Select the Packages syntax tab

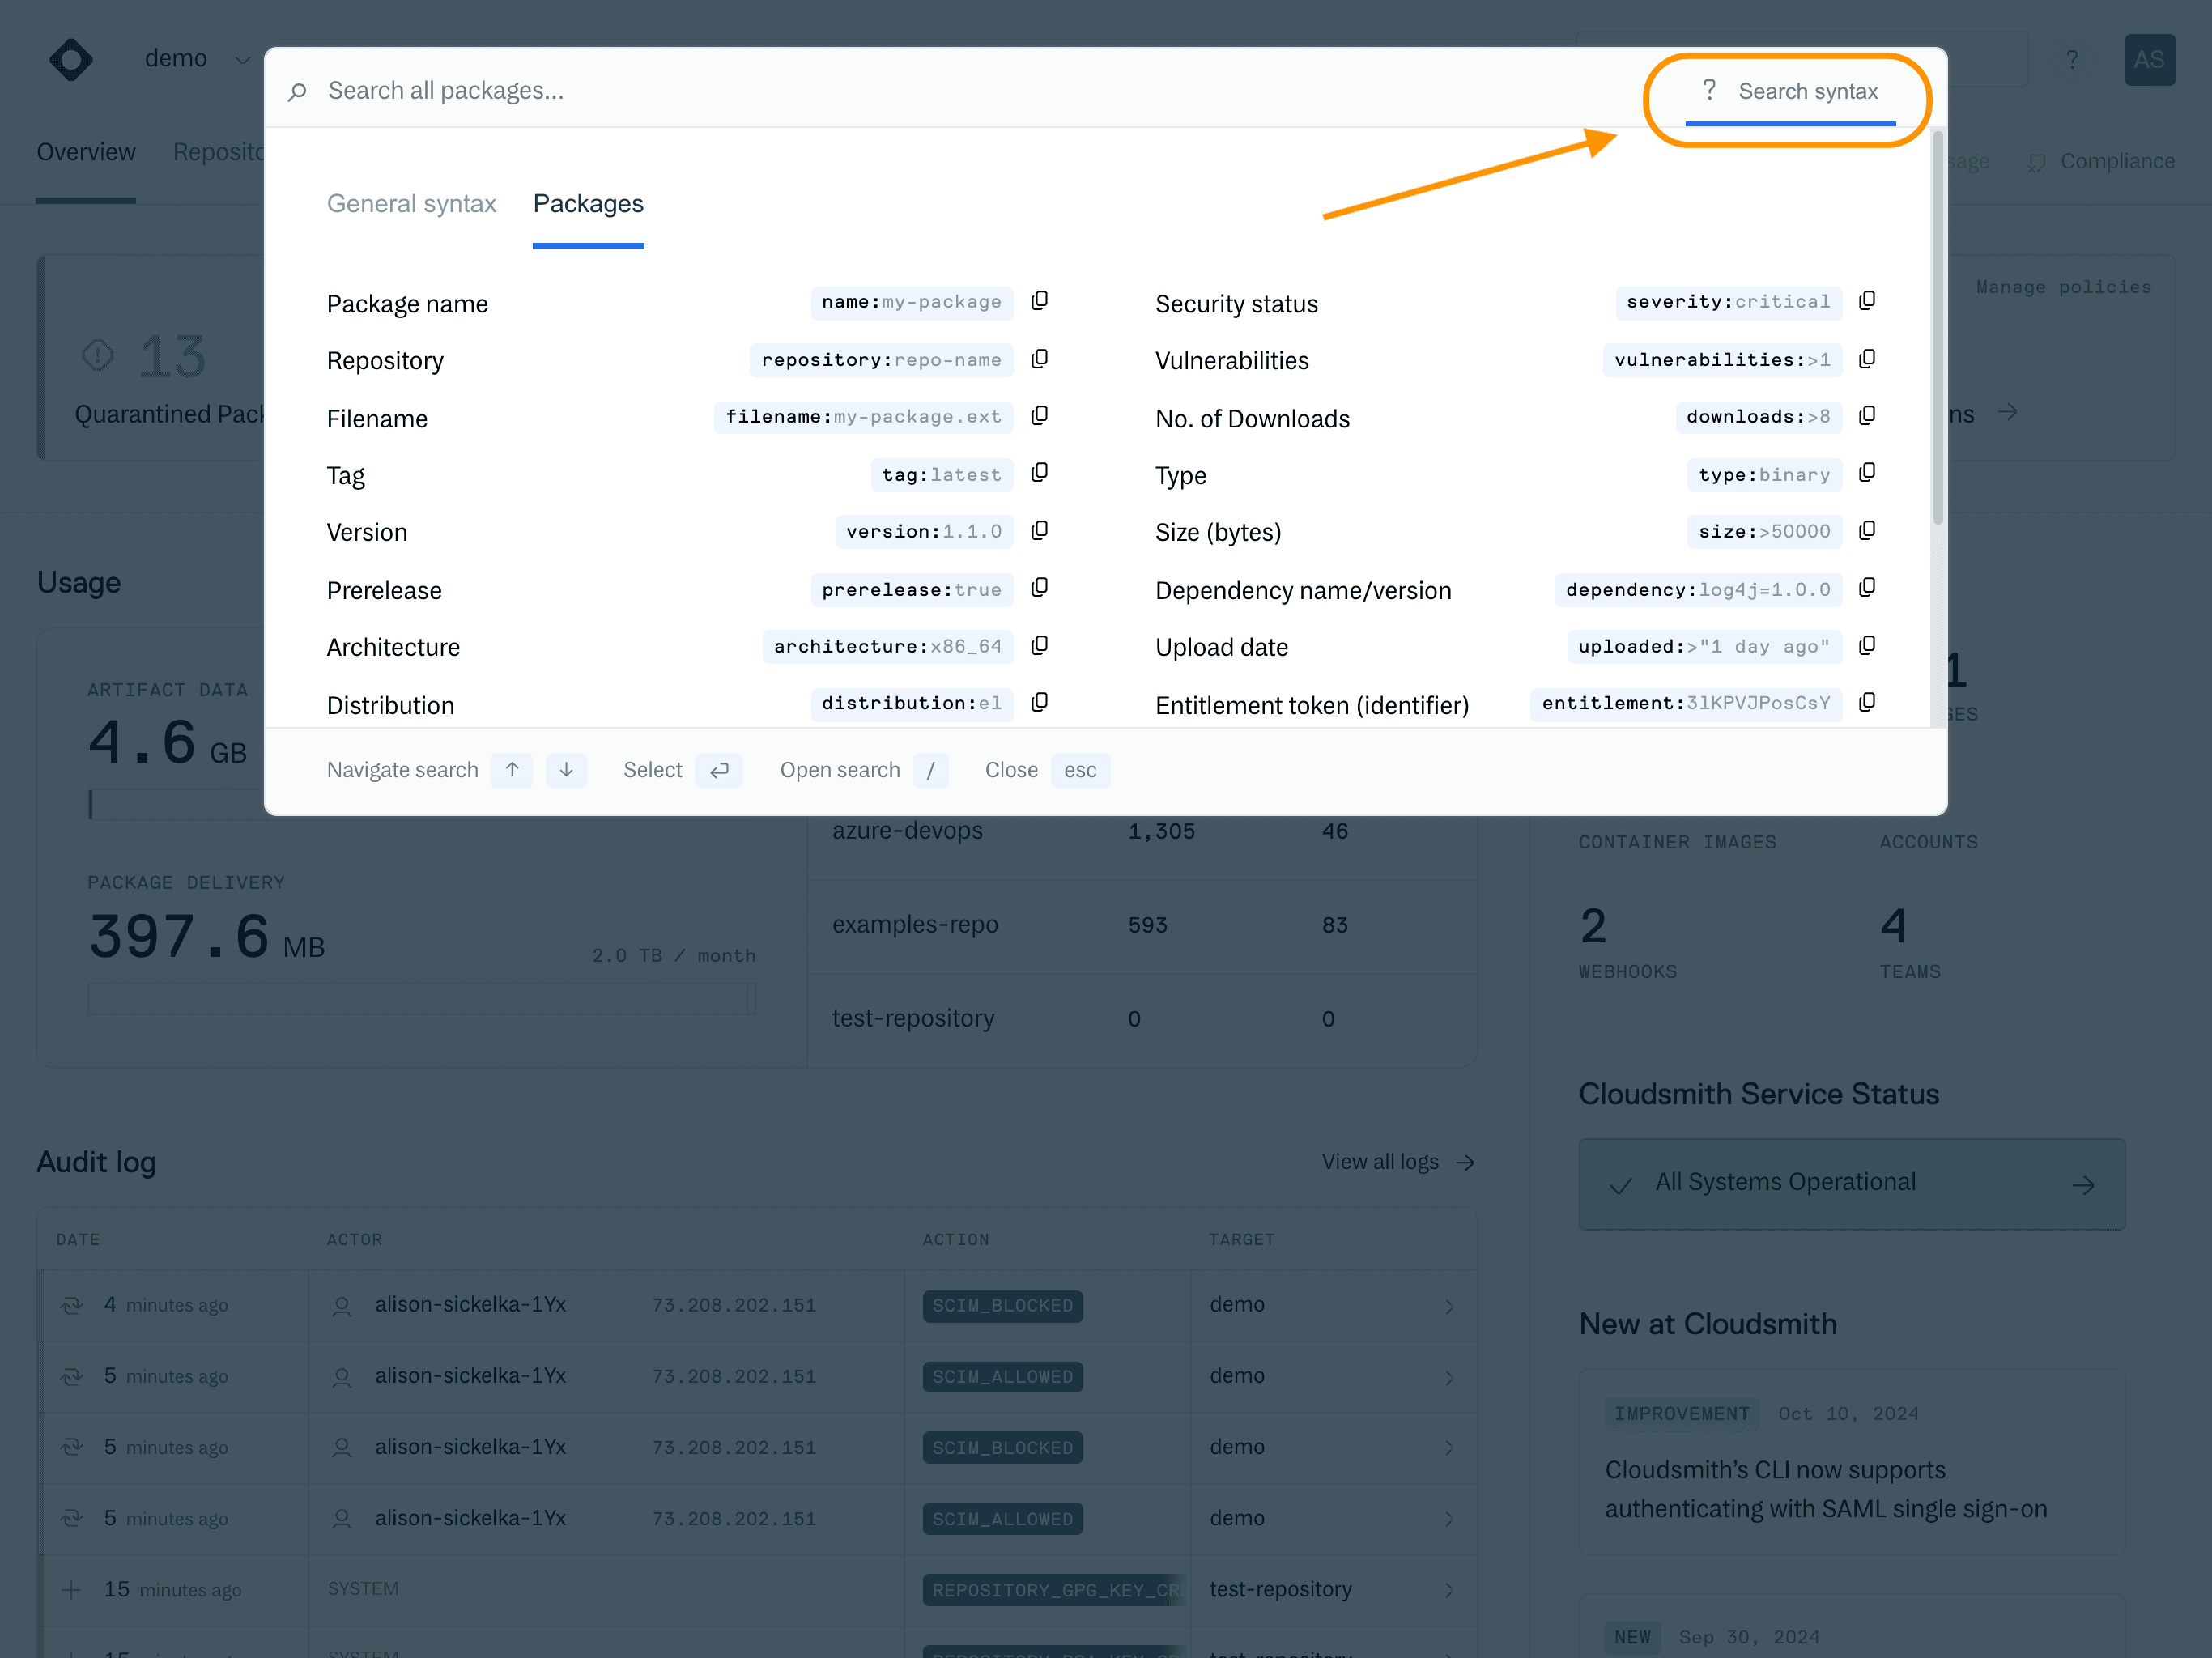tap(588, 204)
